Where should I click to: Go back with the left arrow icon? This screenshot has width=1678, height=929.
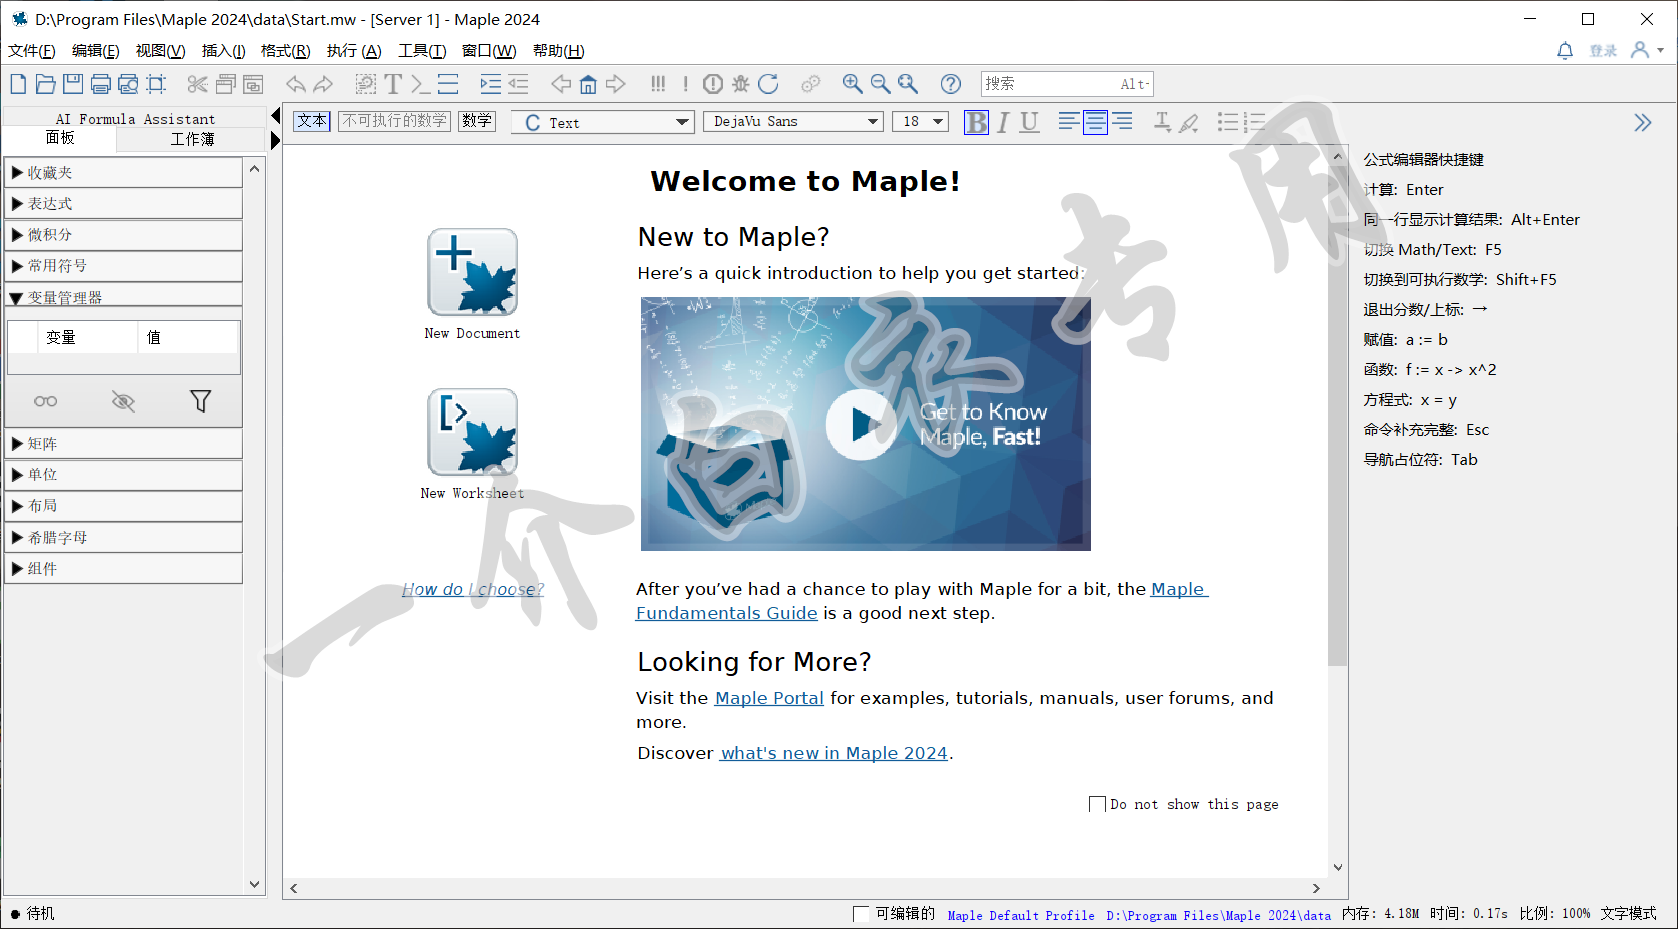[561, 84]
